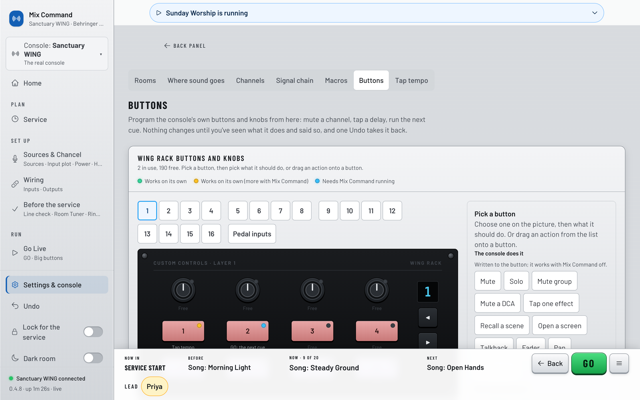Switch to the Tap tempo tab

point(411,80)
